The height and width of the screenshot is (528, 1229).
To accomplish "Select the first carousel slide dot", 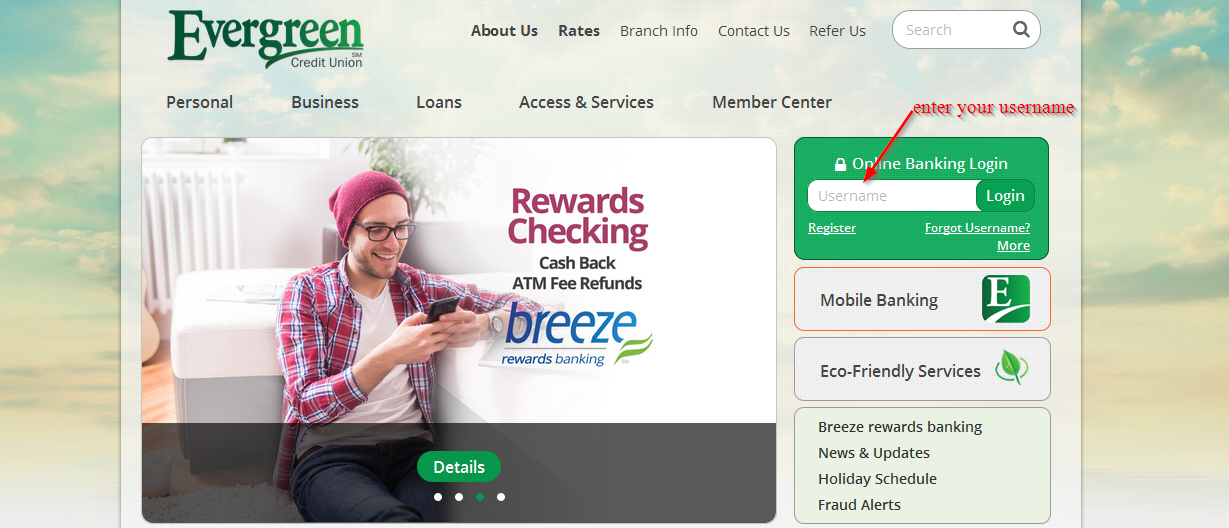I will pos(437,496).
